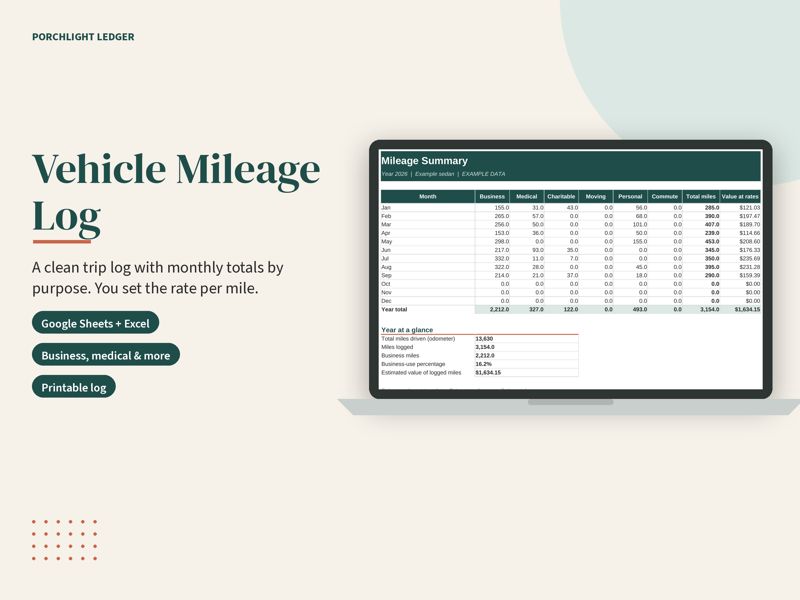Select the Business, medical & more pill
This screenshot has height=600, width=800.
106,355
